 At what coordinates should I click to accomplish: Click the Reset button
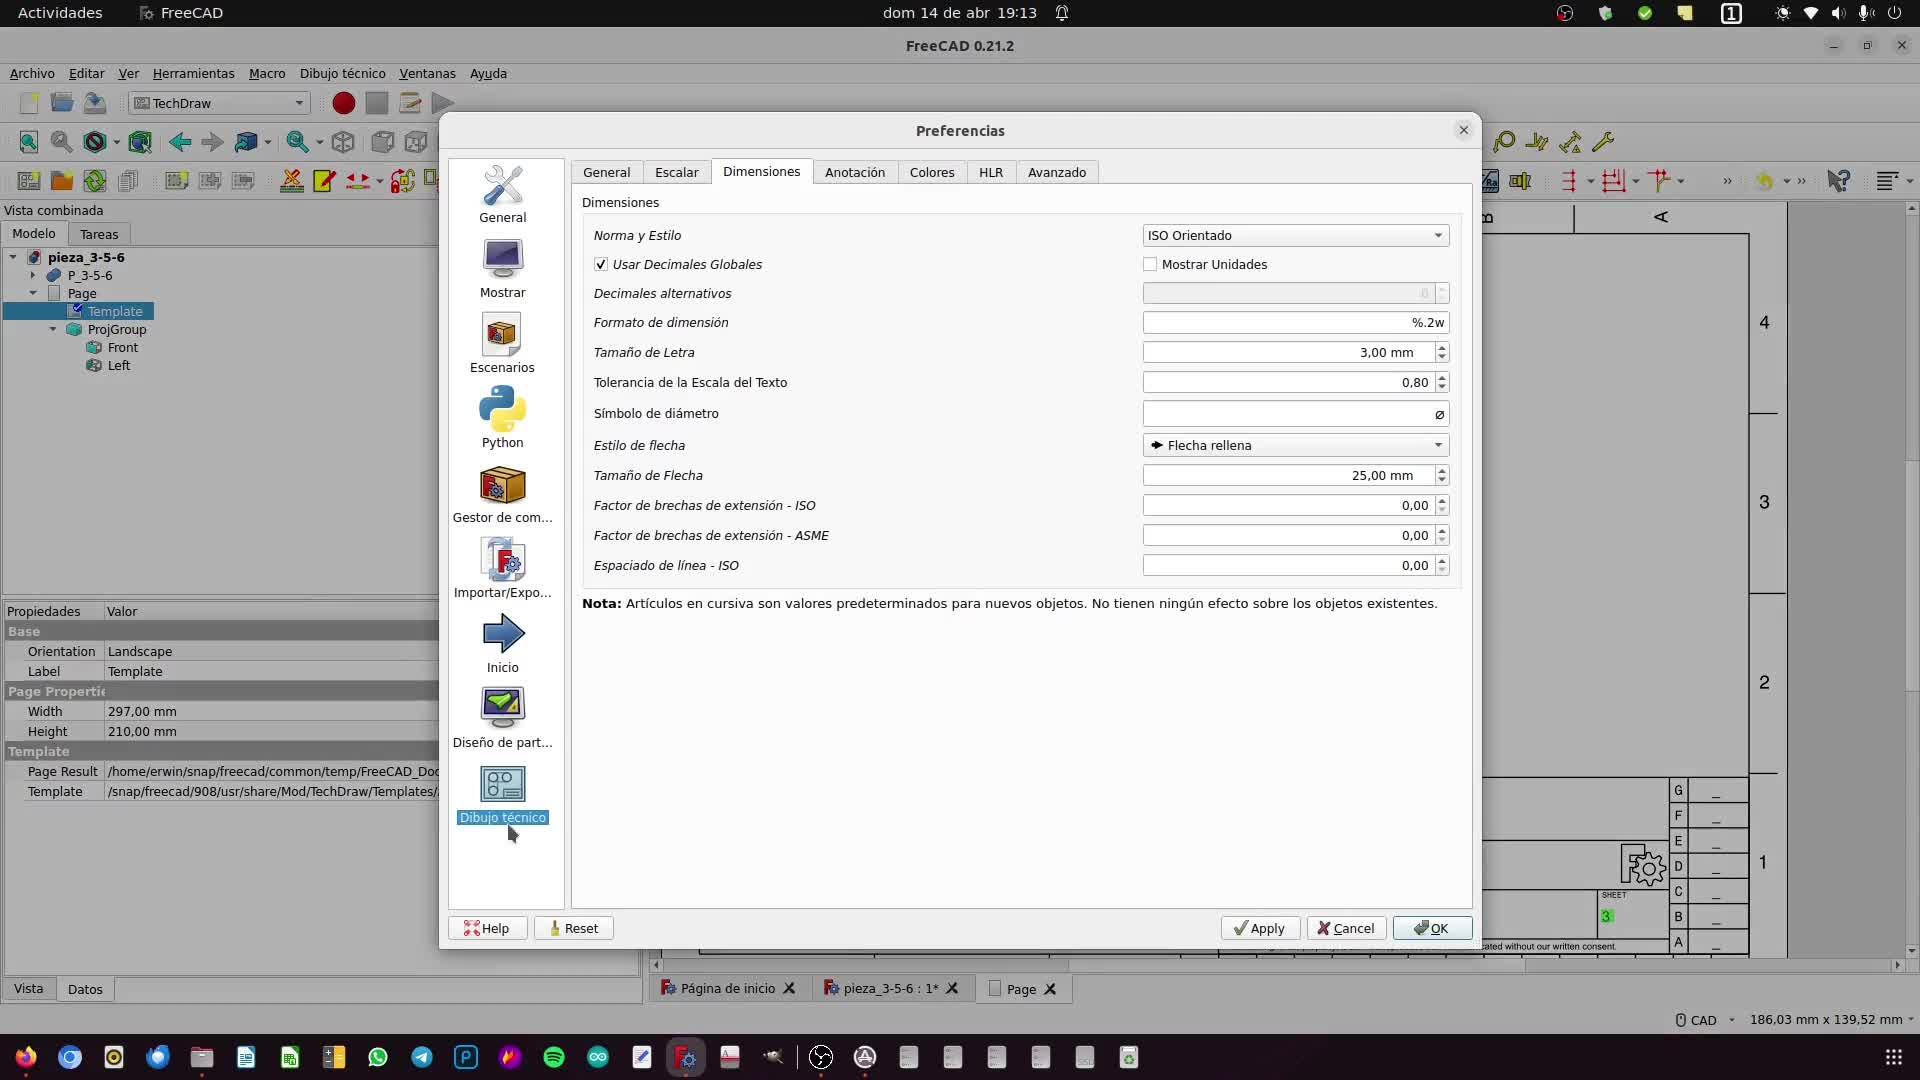point(573,928)
